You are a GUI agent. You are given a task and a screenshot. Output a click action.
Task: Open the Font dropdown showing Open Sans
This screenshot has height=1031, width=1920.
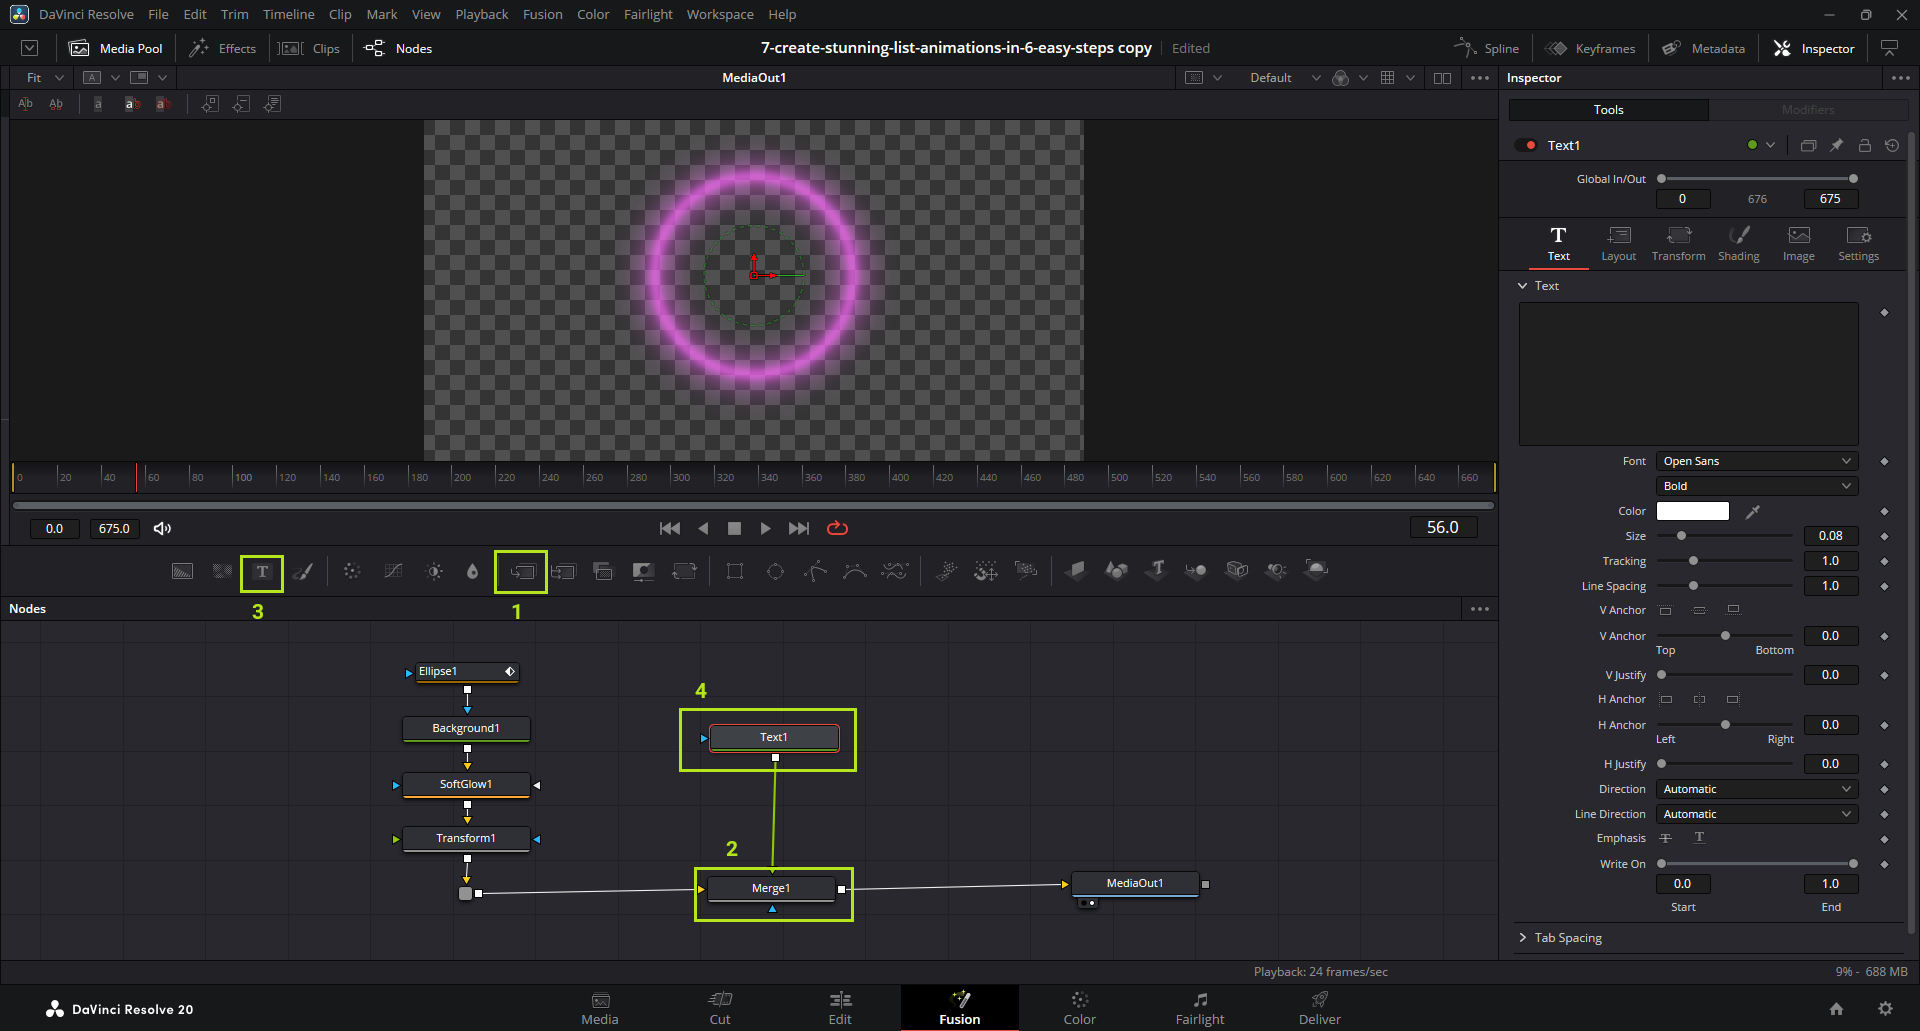(1756, 461)
